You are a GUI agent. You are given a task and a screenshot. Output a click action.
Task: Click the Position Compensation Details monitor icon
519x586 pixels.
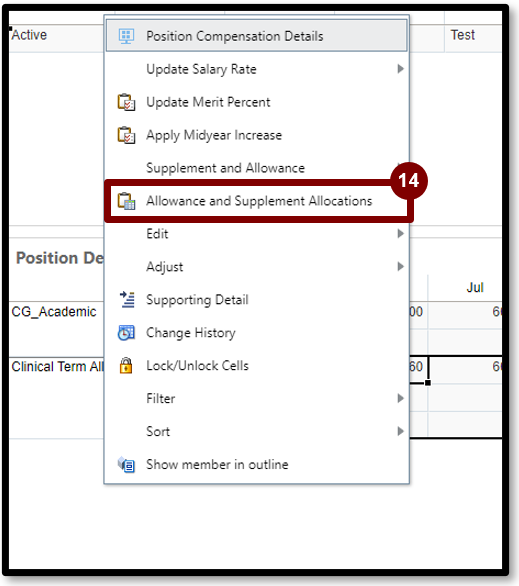tap(126, 36)
